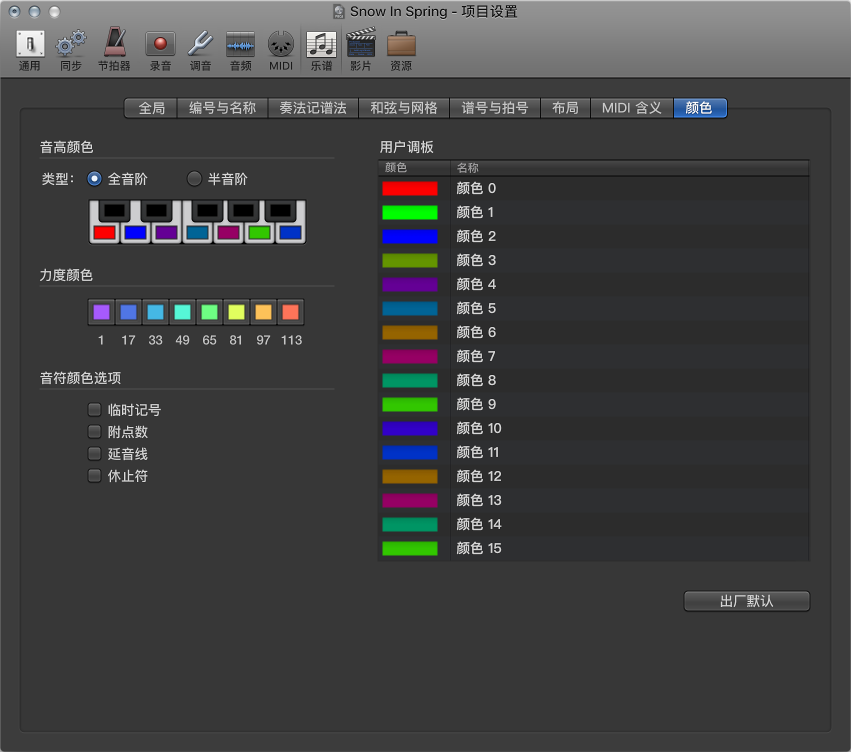This screenshot has height=754, width=852.
Task: Click the 调音 tuning fork icon
Action: tap(200, 45)
